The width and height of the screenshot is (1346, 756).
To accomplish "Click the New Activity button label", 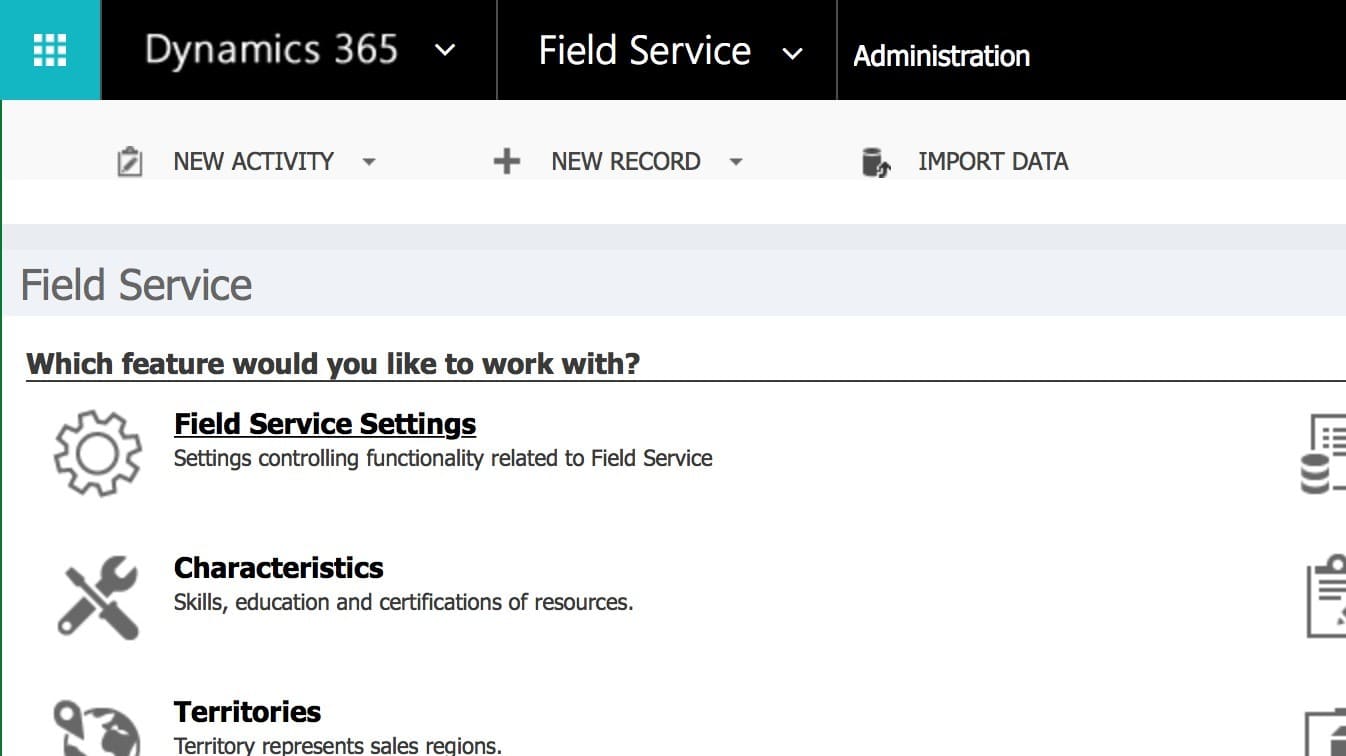I will (x=253, y=162).
